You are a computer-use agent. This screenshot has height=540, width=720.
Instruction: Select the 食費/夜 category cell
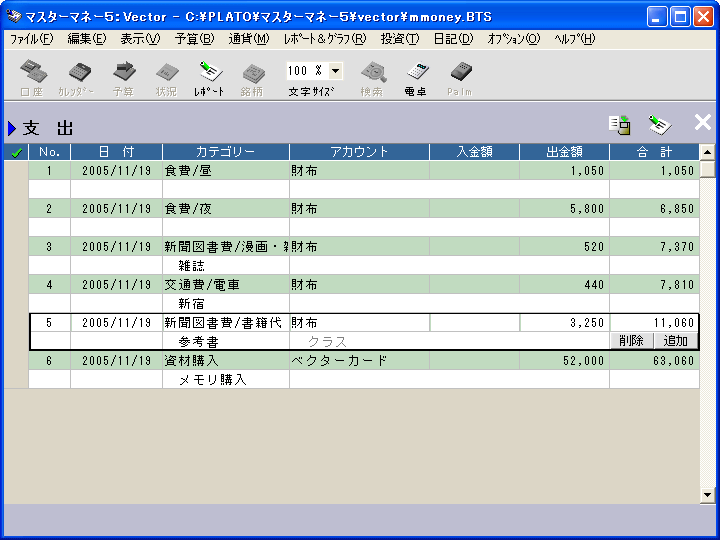(x=225, y=209)
